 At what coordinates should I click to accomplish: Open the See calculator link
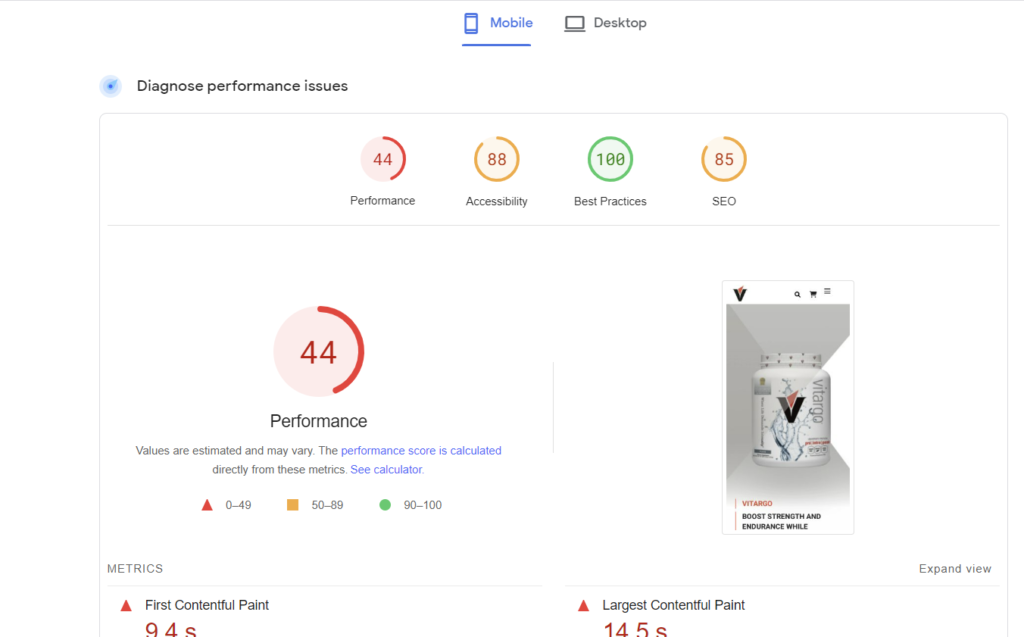click(x=386, y=469)
